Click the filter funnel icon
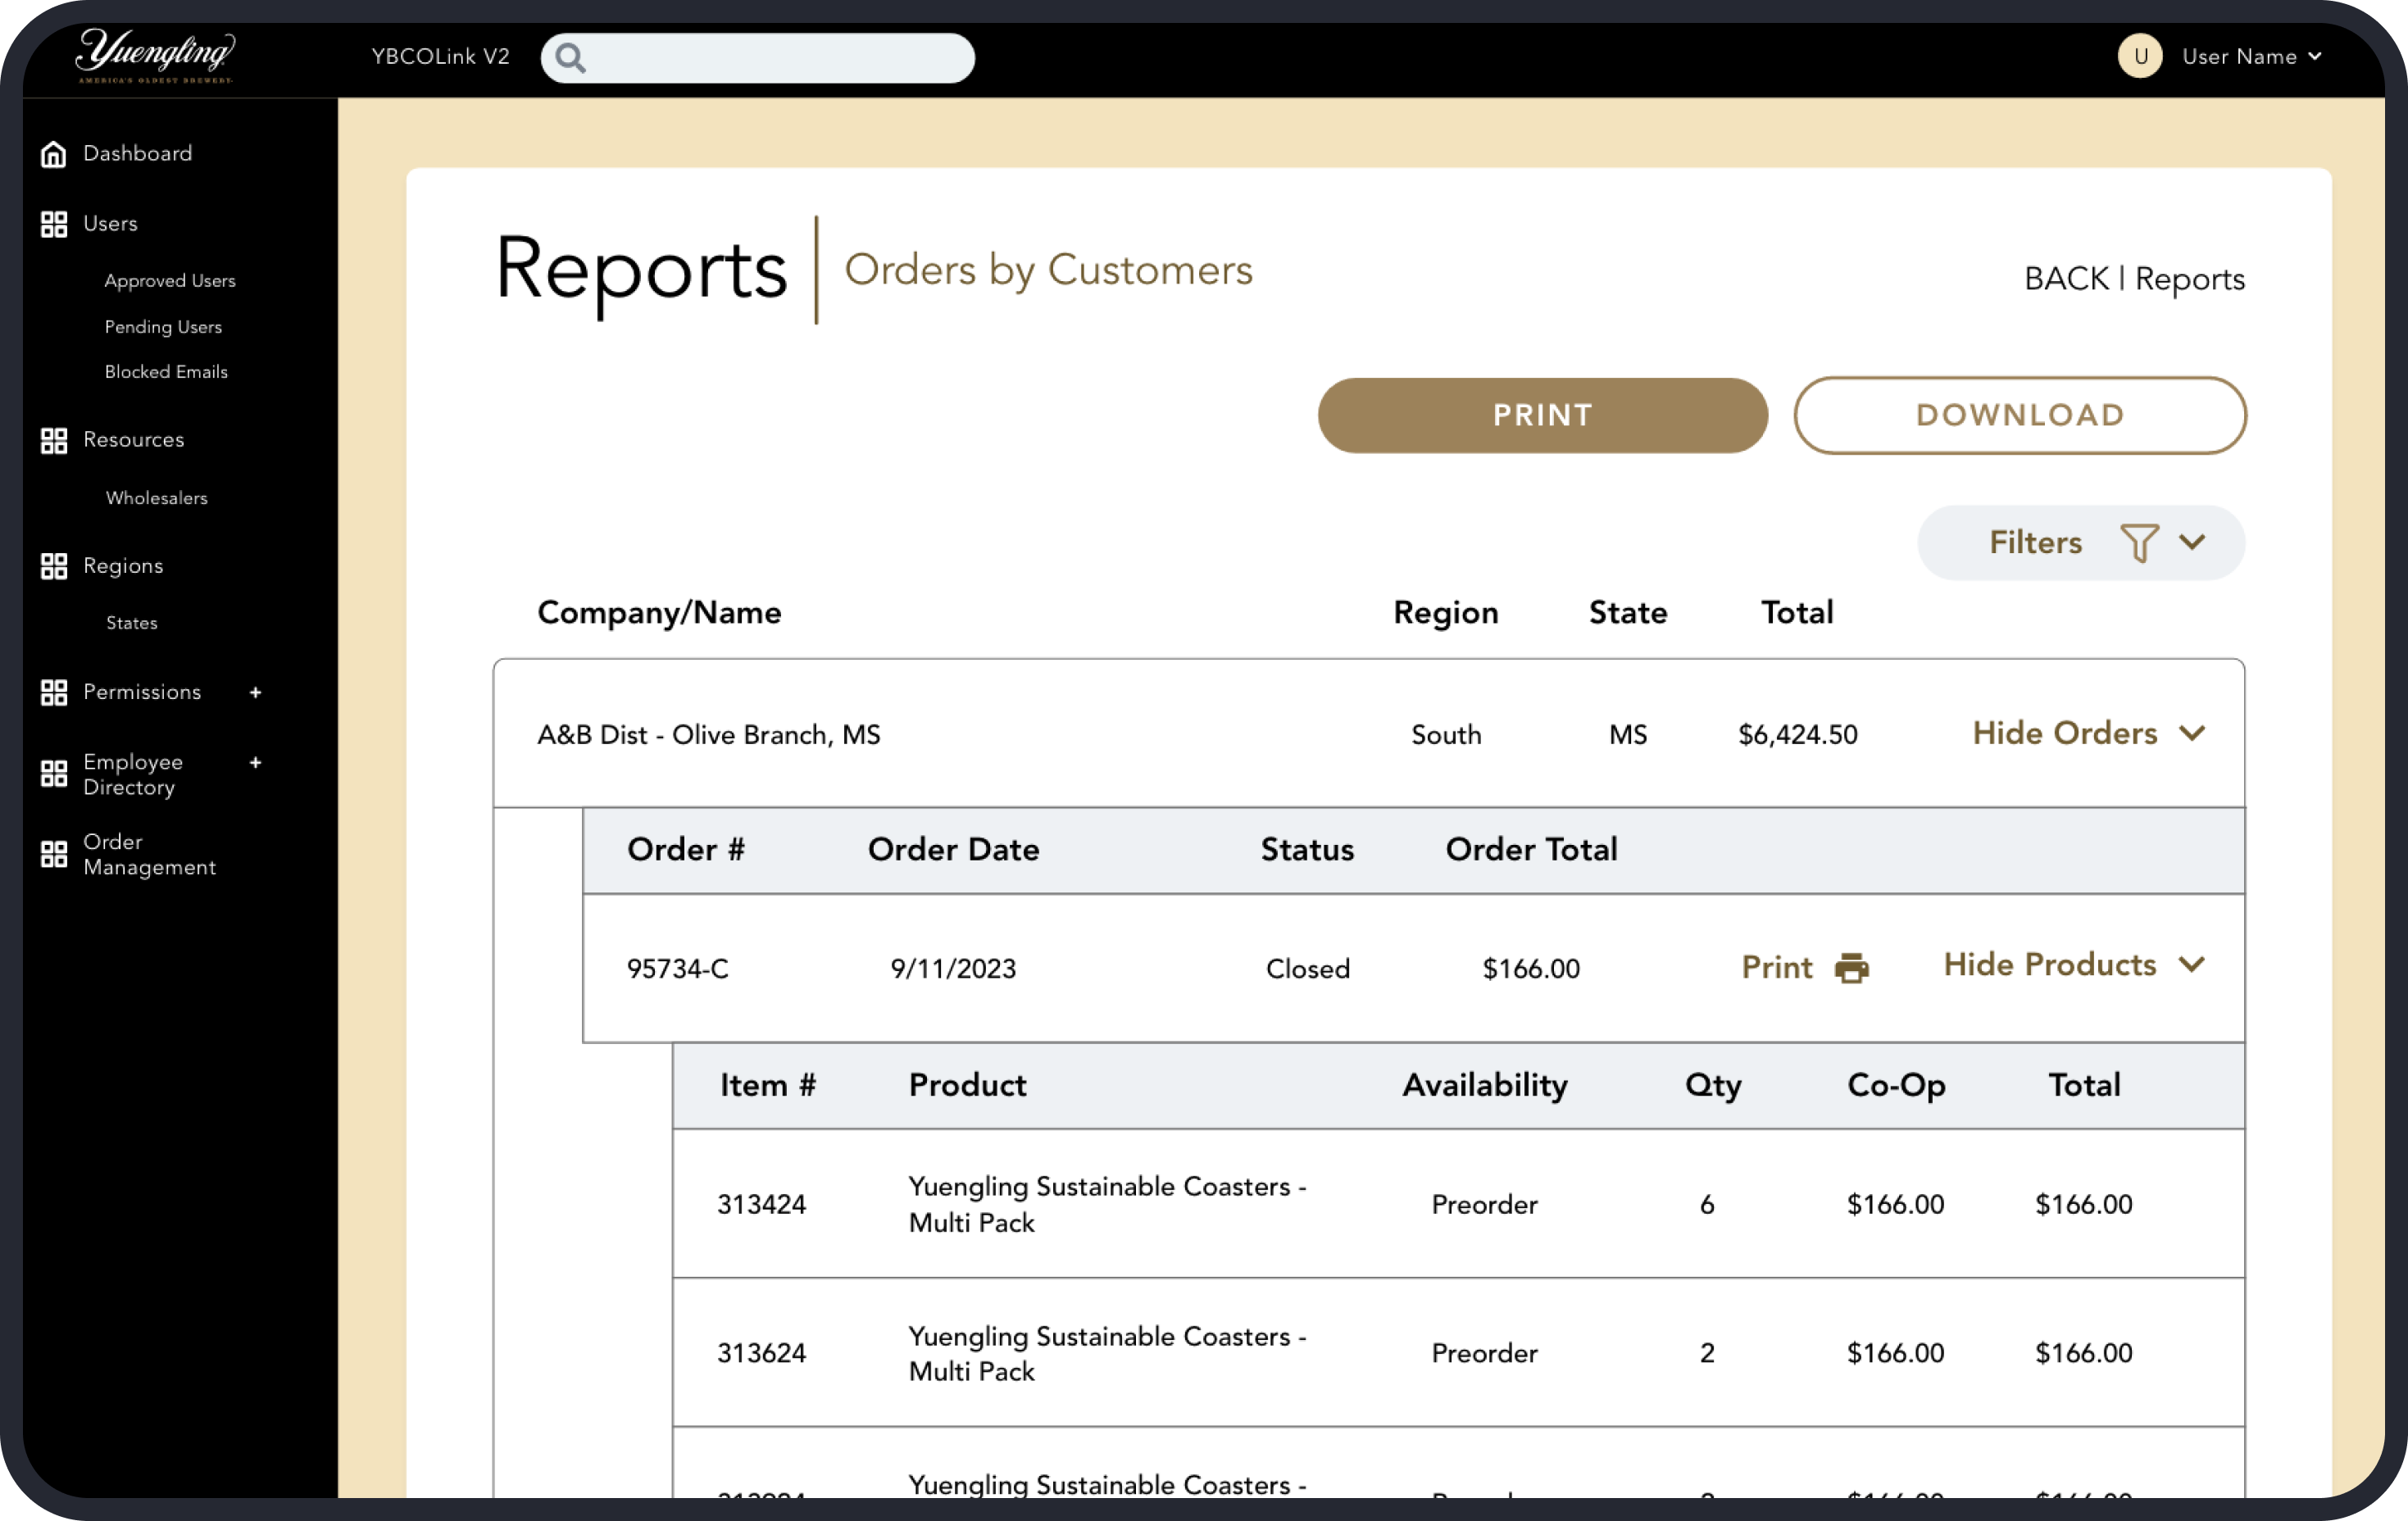This screenshot has width=2408, height=1521. click(x=2139, y=542)
